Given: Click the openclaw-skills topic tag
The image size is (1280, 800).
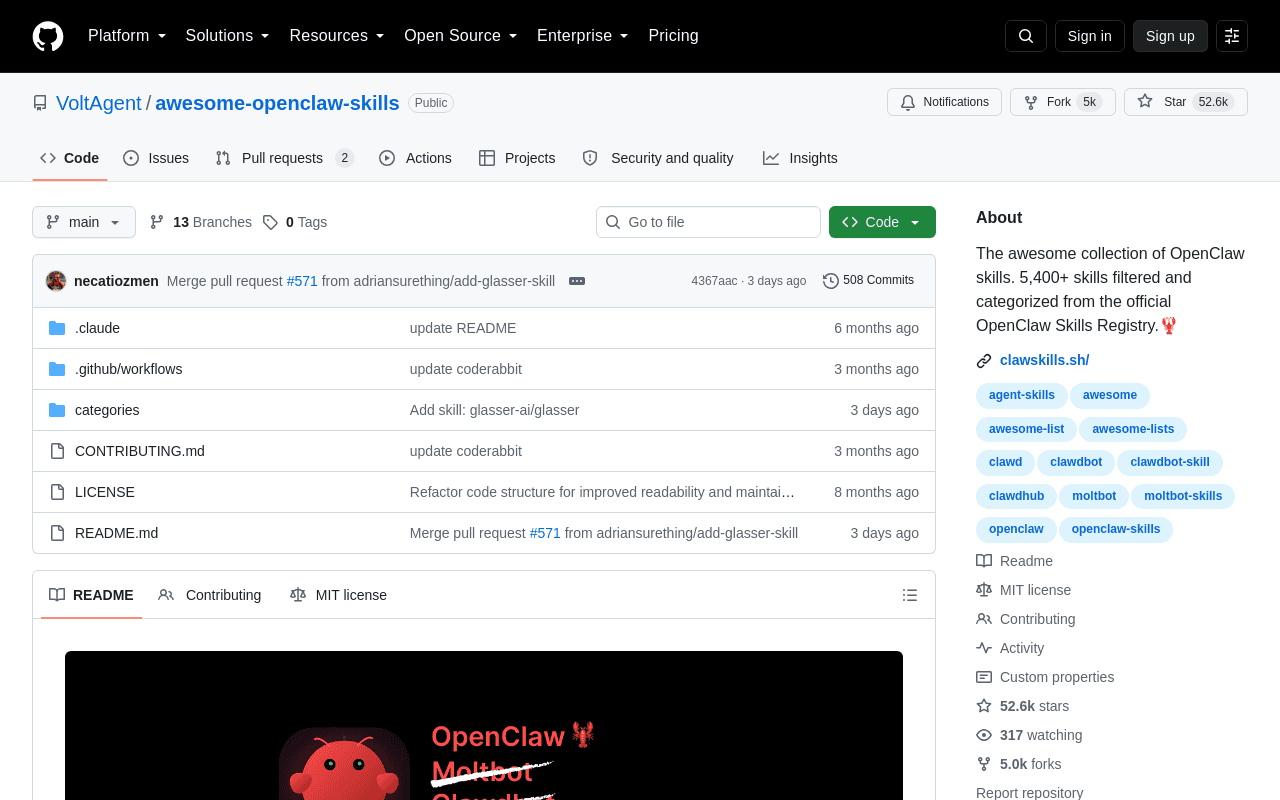Looking at the screenshot, I should [x=1116, y=530].
